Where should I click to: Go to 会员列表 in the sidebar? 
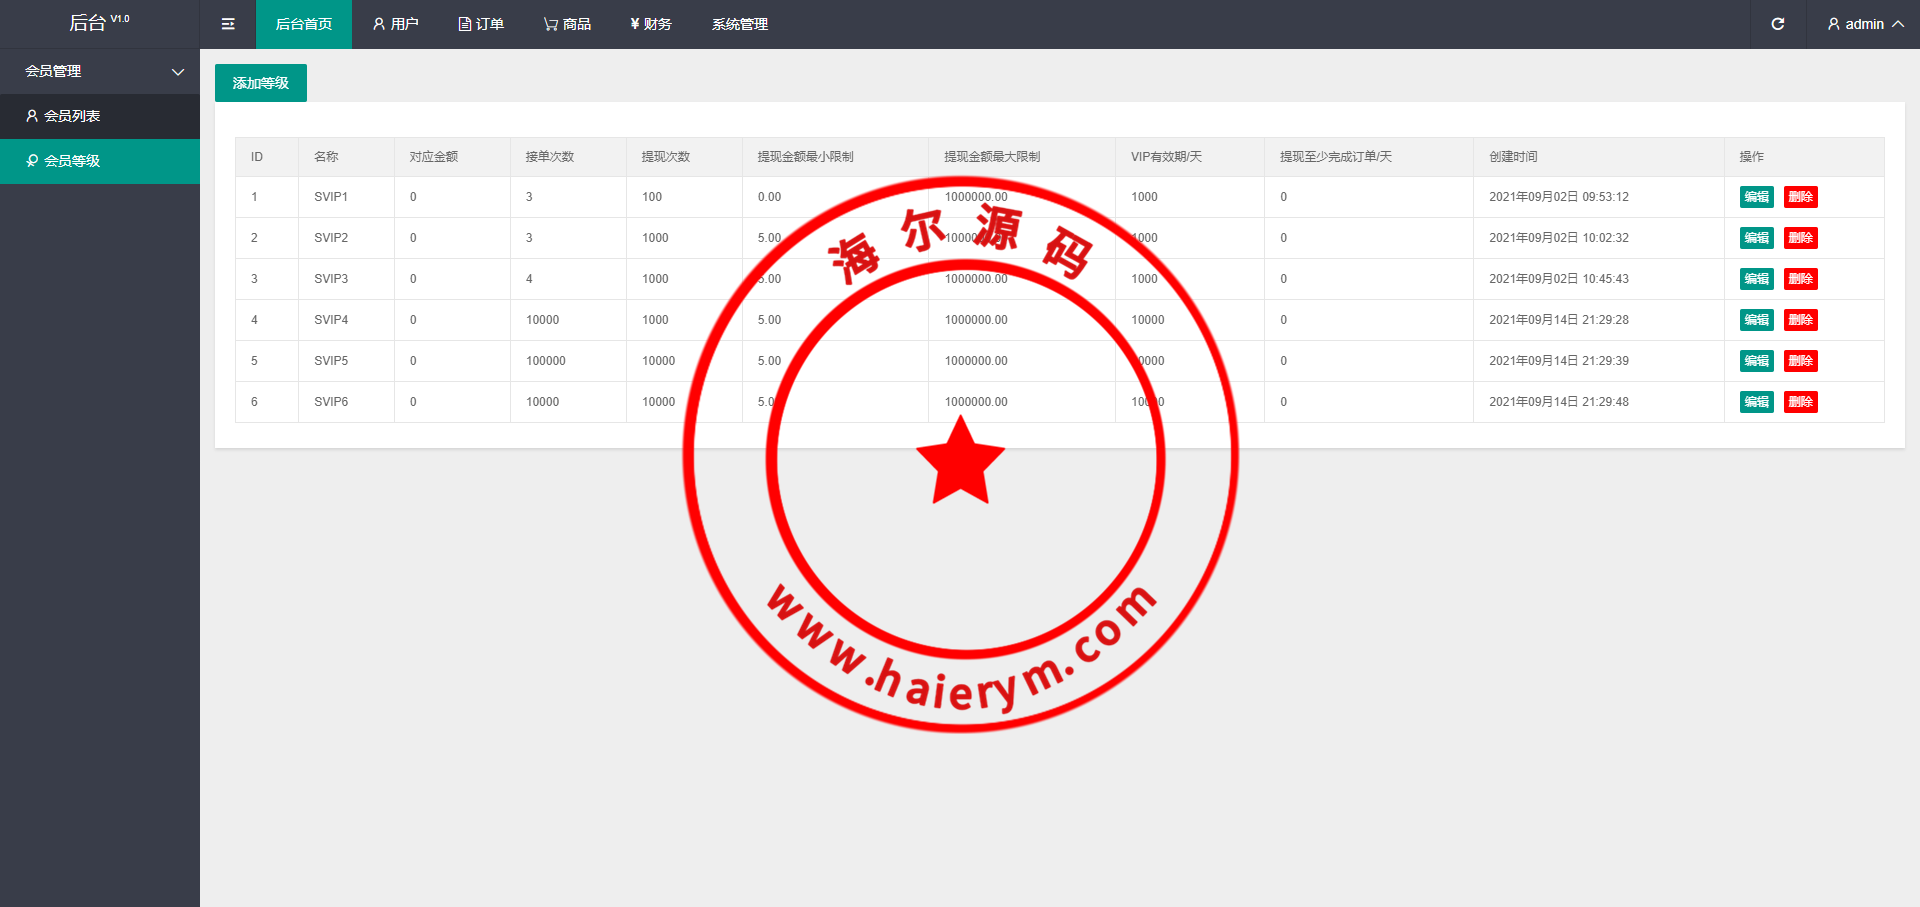pyautogui.click(x=72, y=116)
